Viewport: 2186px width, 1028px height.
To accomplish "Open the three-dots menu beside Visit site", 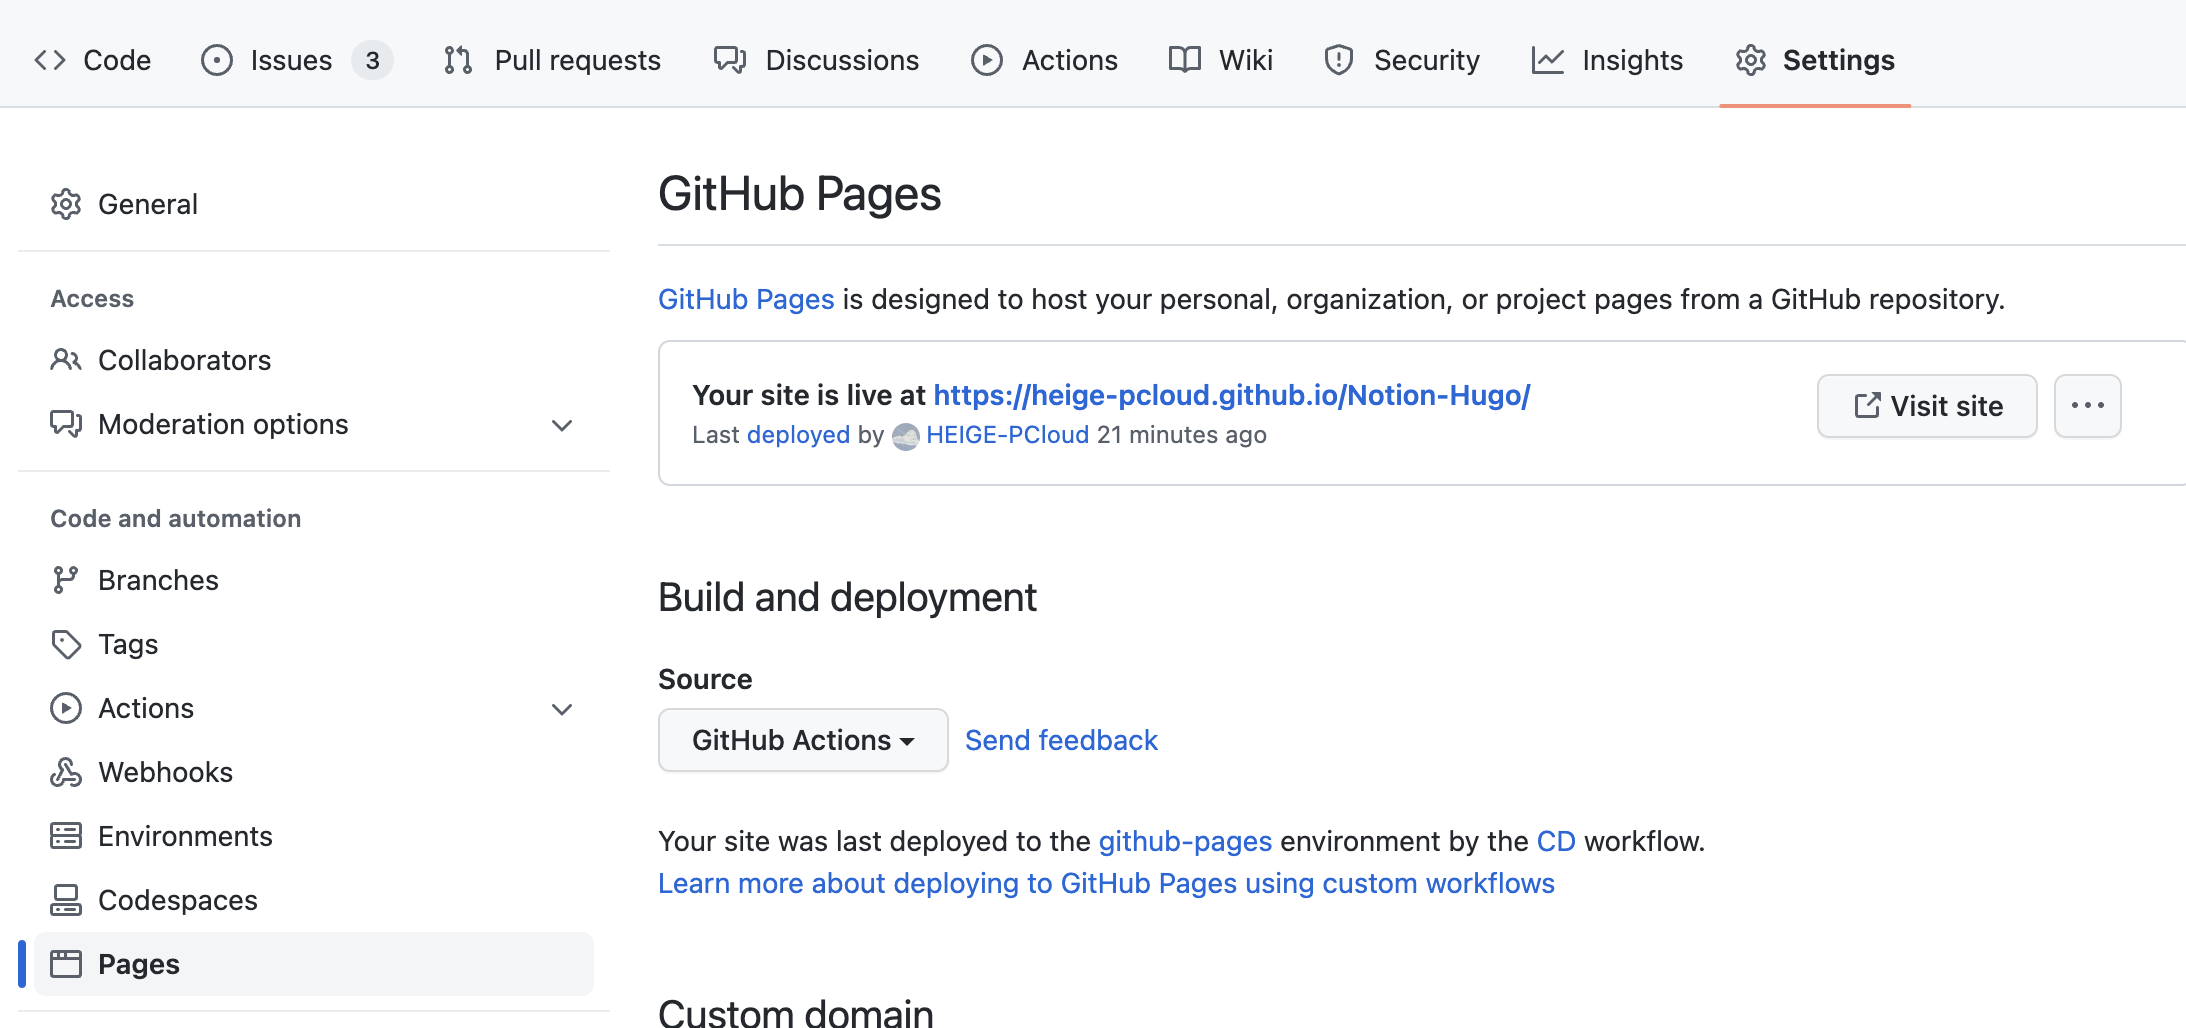I will pyautogui.click(x=2088, y=406).
